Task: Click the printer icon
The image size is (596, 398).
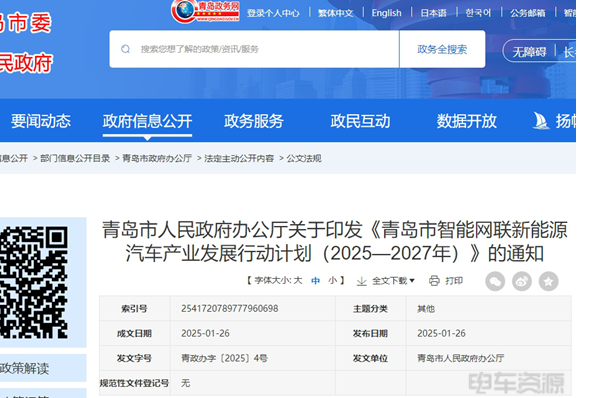Action: pyautogui.click(x=434, y=281)
